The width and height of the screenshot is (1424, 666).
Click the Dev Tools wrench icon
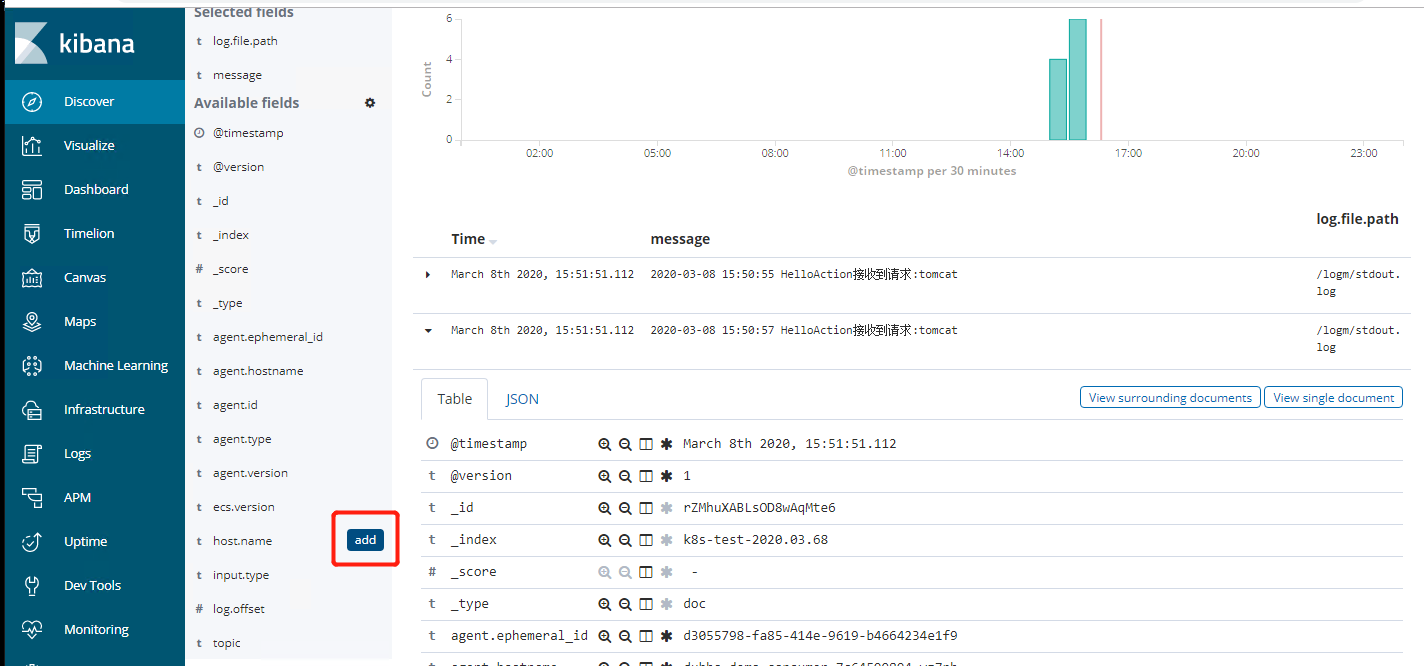32,586
